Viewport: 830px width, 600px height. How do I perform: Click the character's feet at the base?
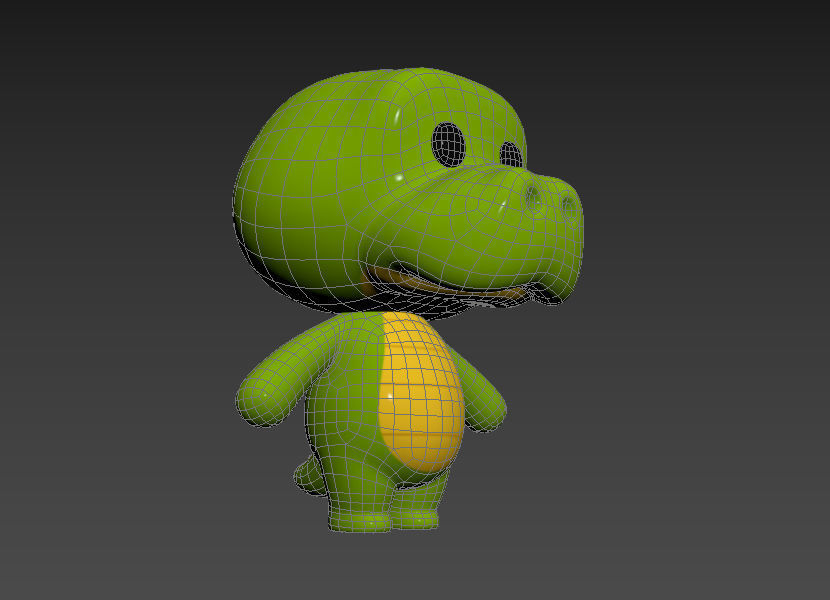(x=384, y=520)
